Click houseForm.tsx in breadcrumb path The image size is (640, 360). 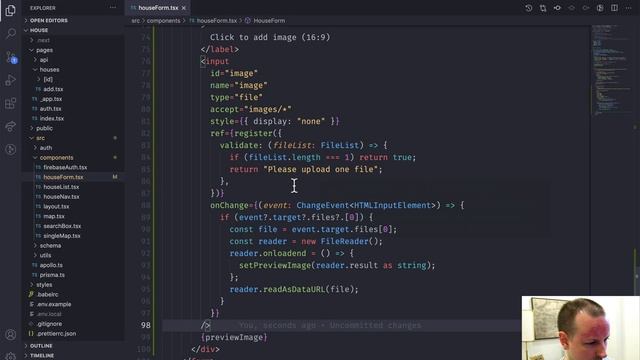coord(216,20)
